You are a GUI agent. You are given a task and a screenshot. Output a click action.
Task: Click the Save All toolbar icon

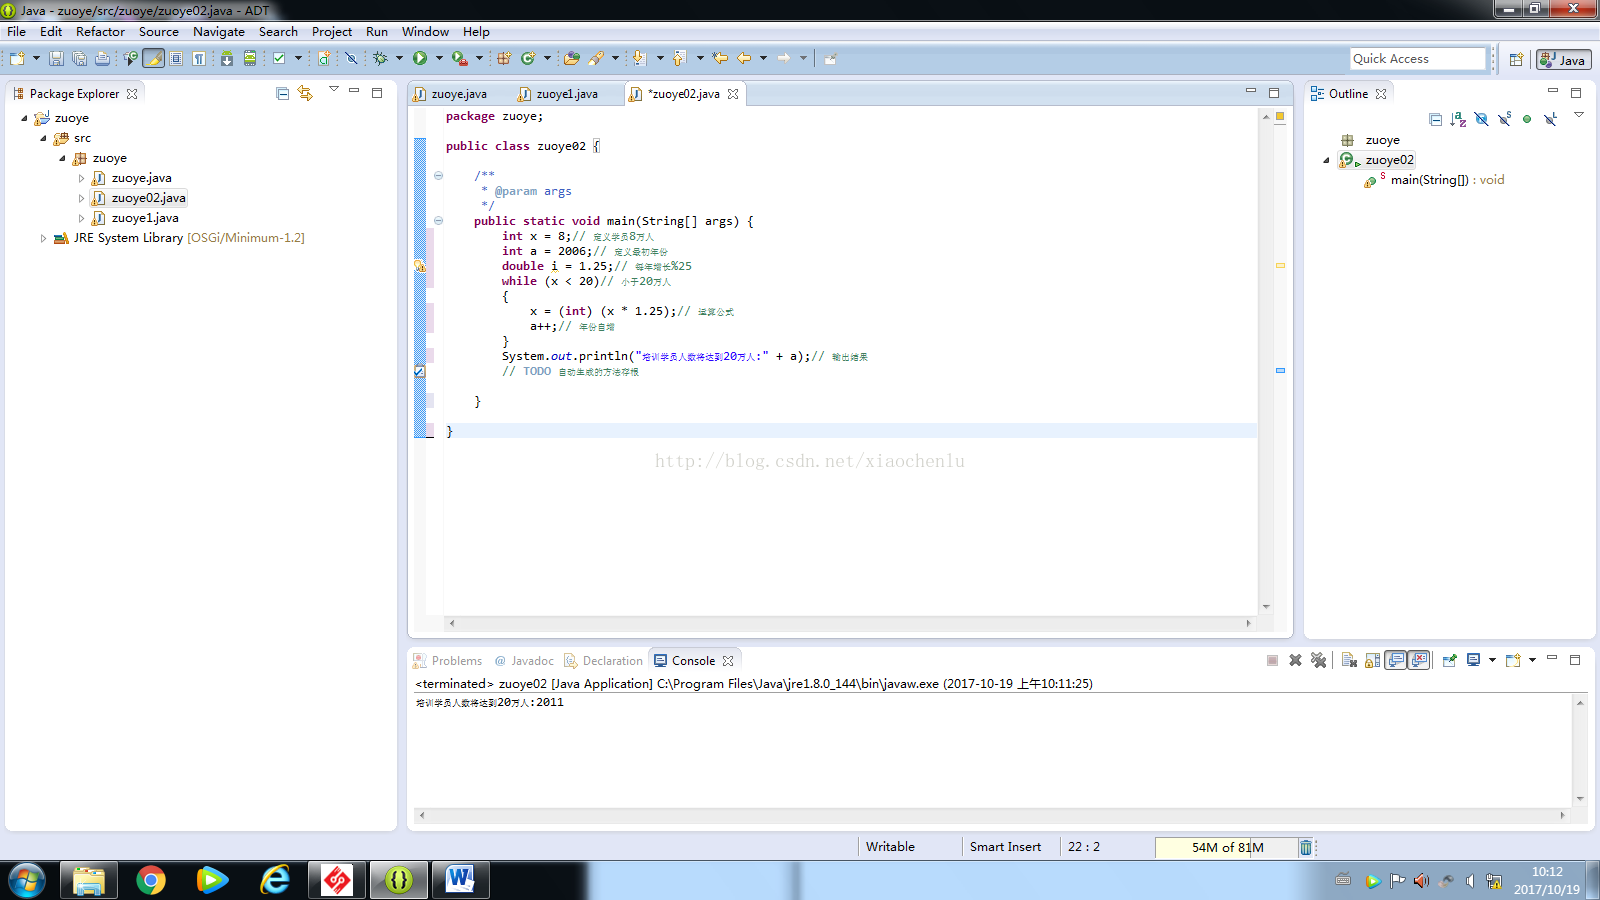point(79,58)
